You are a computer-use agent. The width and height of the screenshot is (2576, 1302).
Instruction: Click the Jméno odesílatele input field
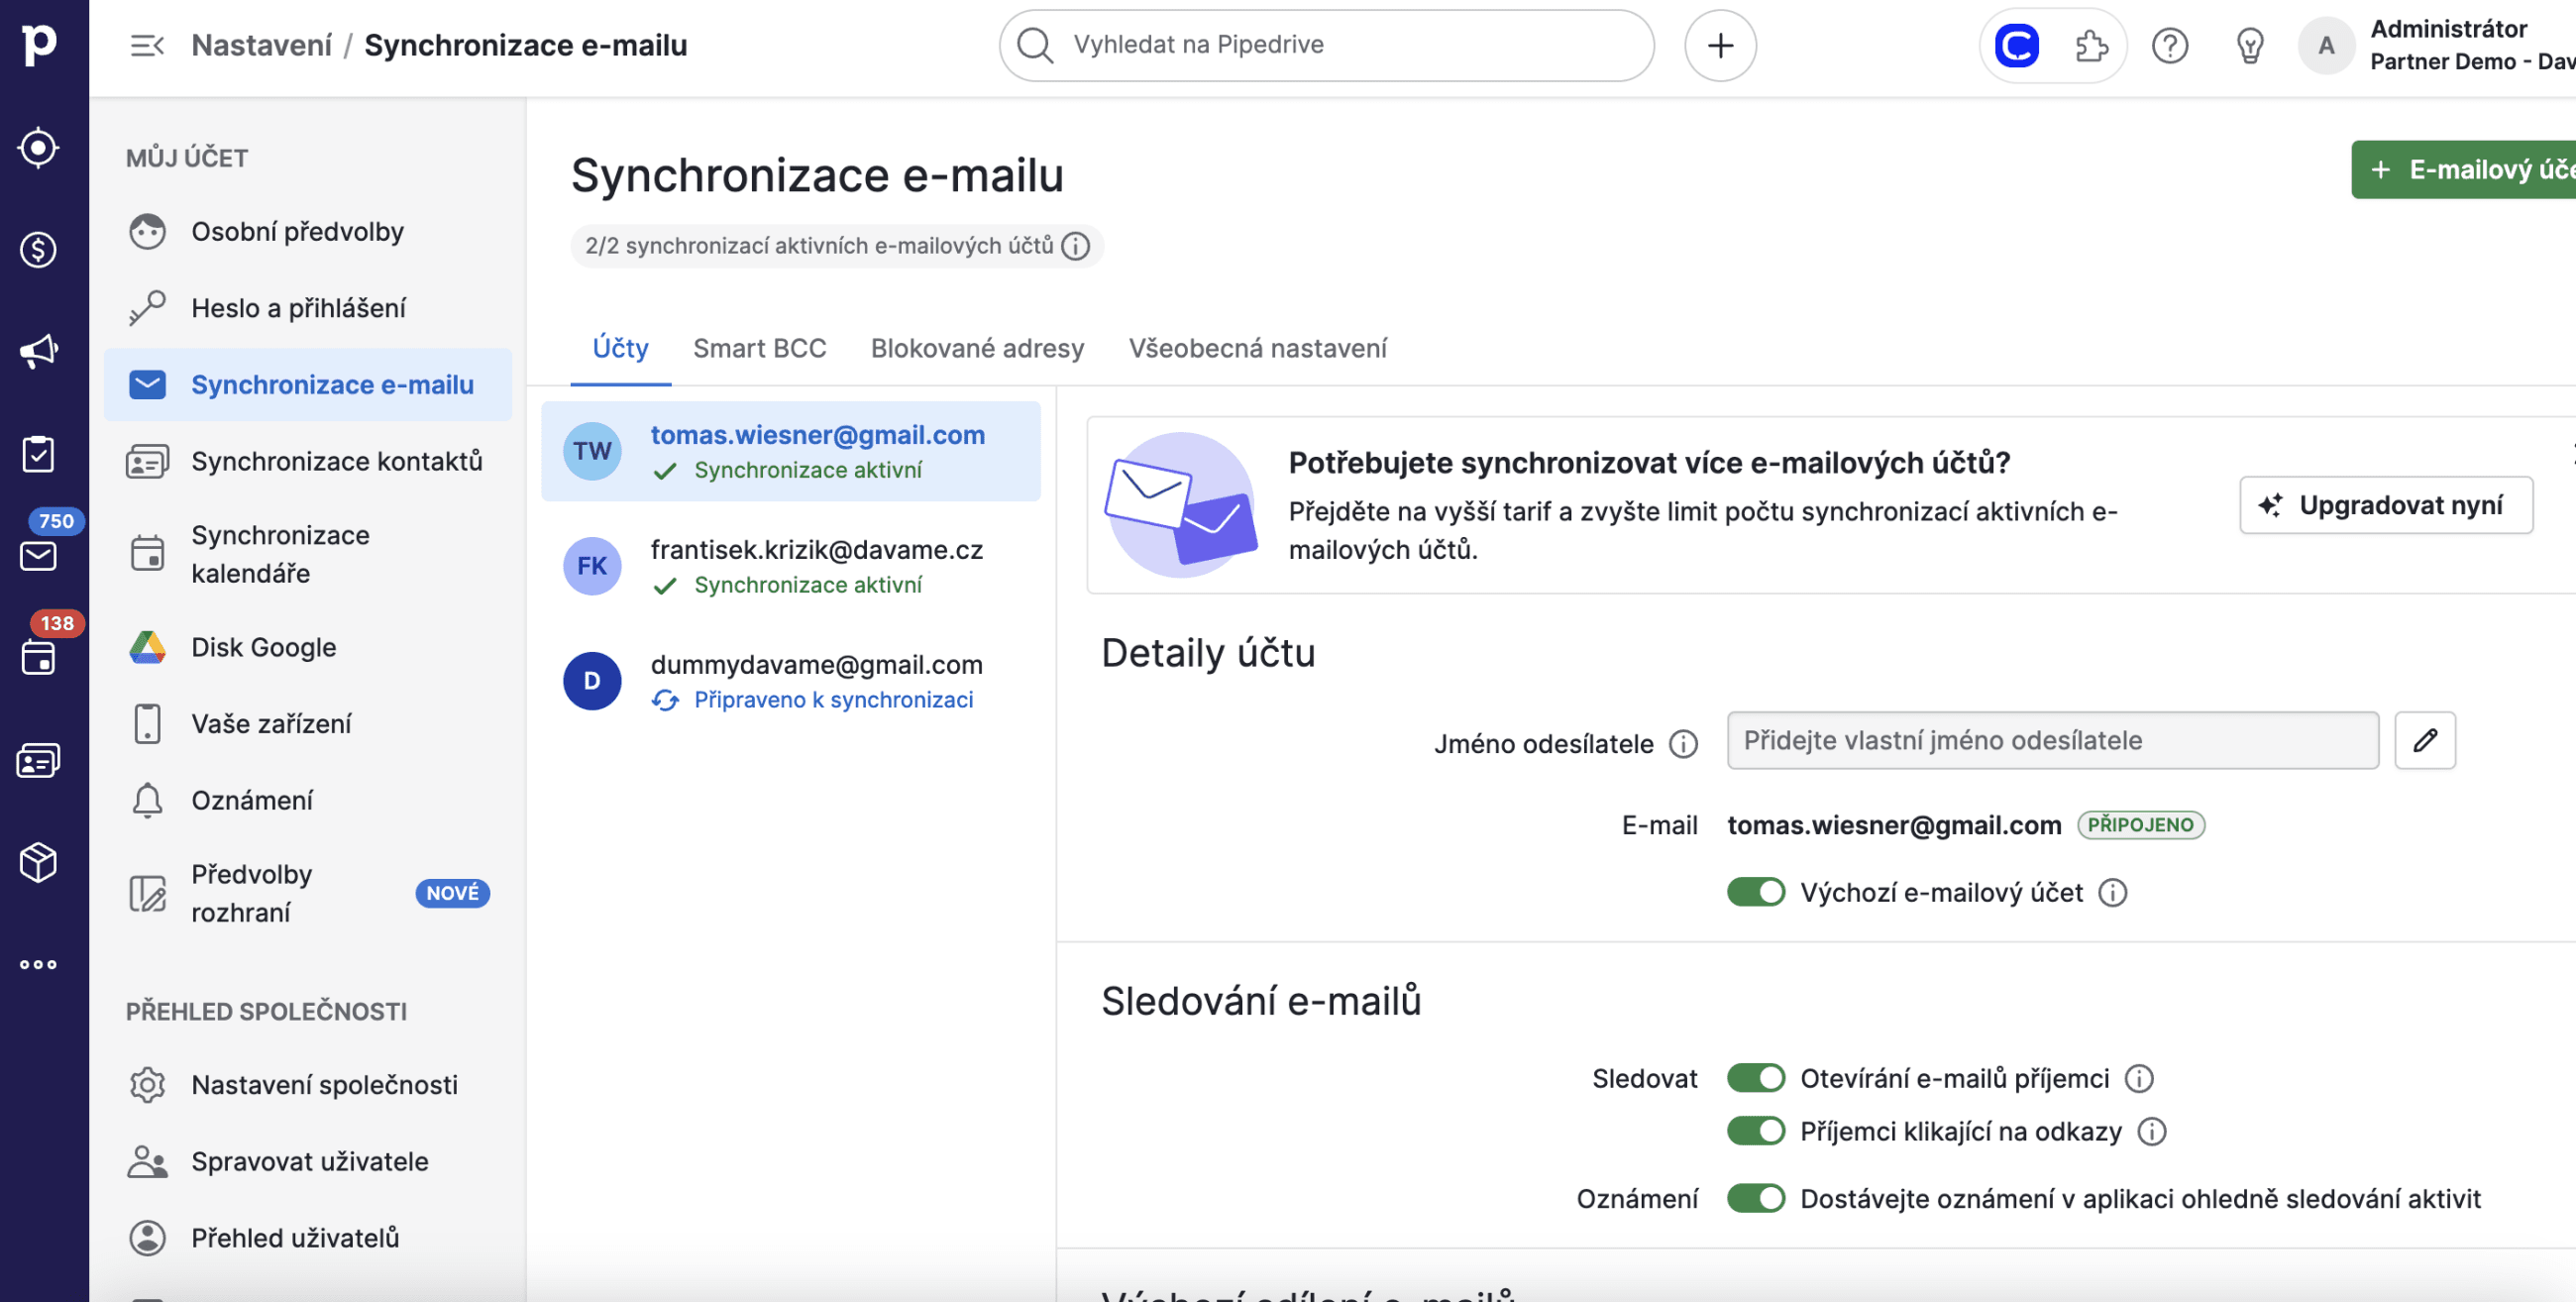[x=2051, y=740]
